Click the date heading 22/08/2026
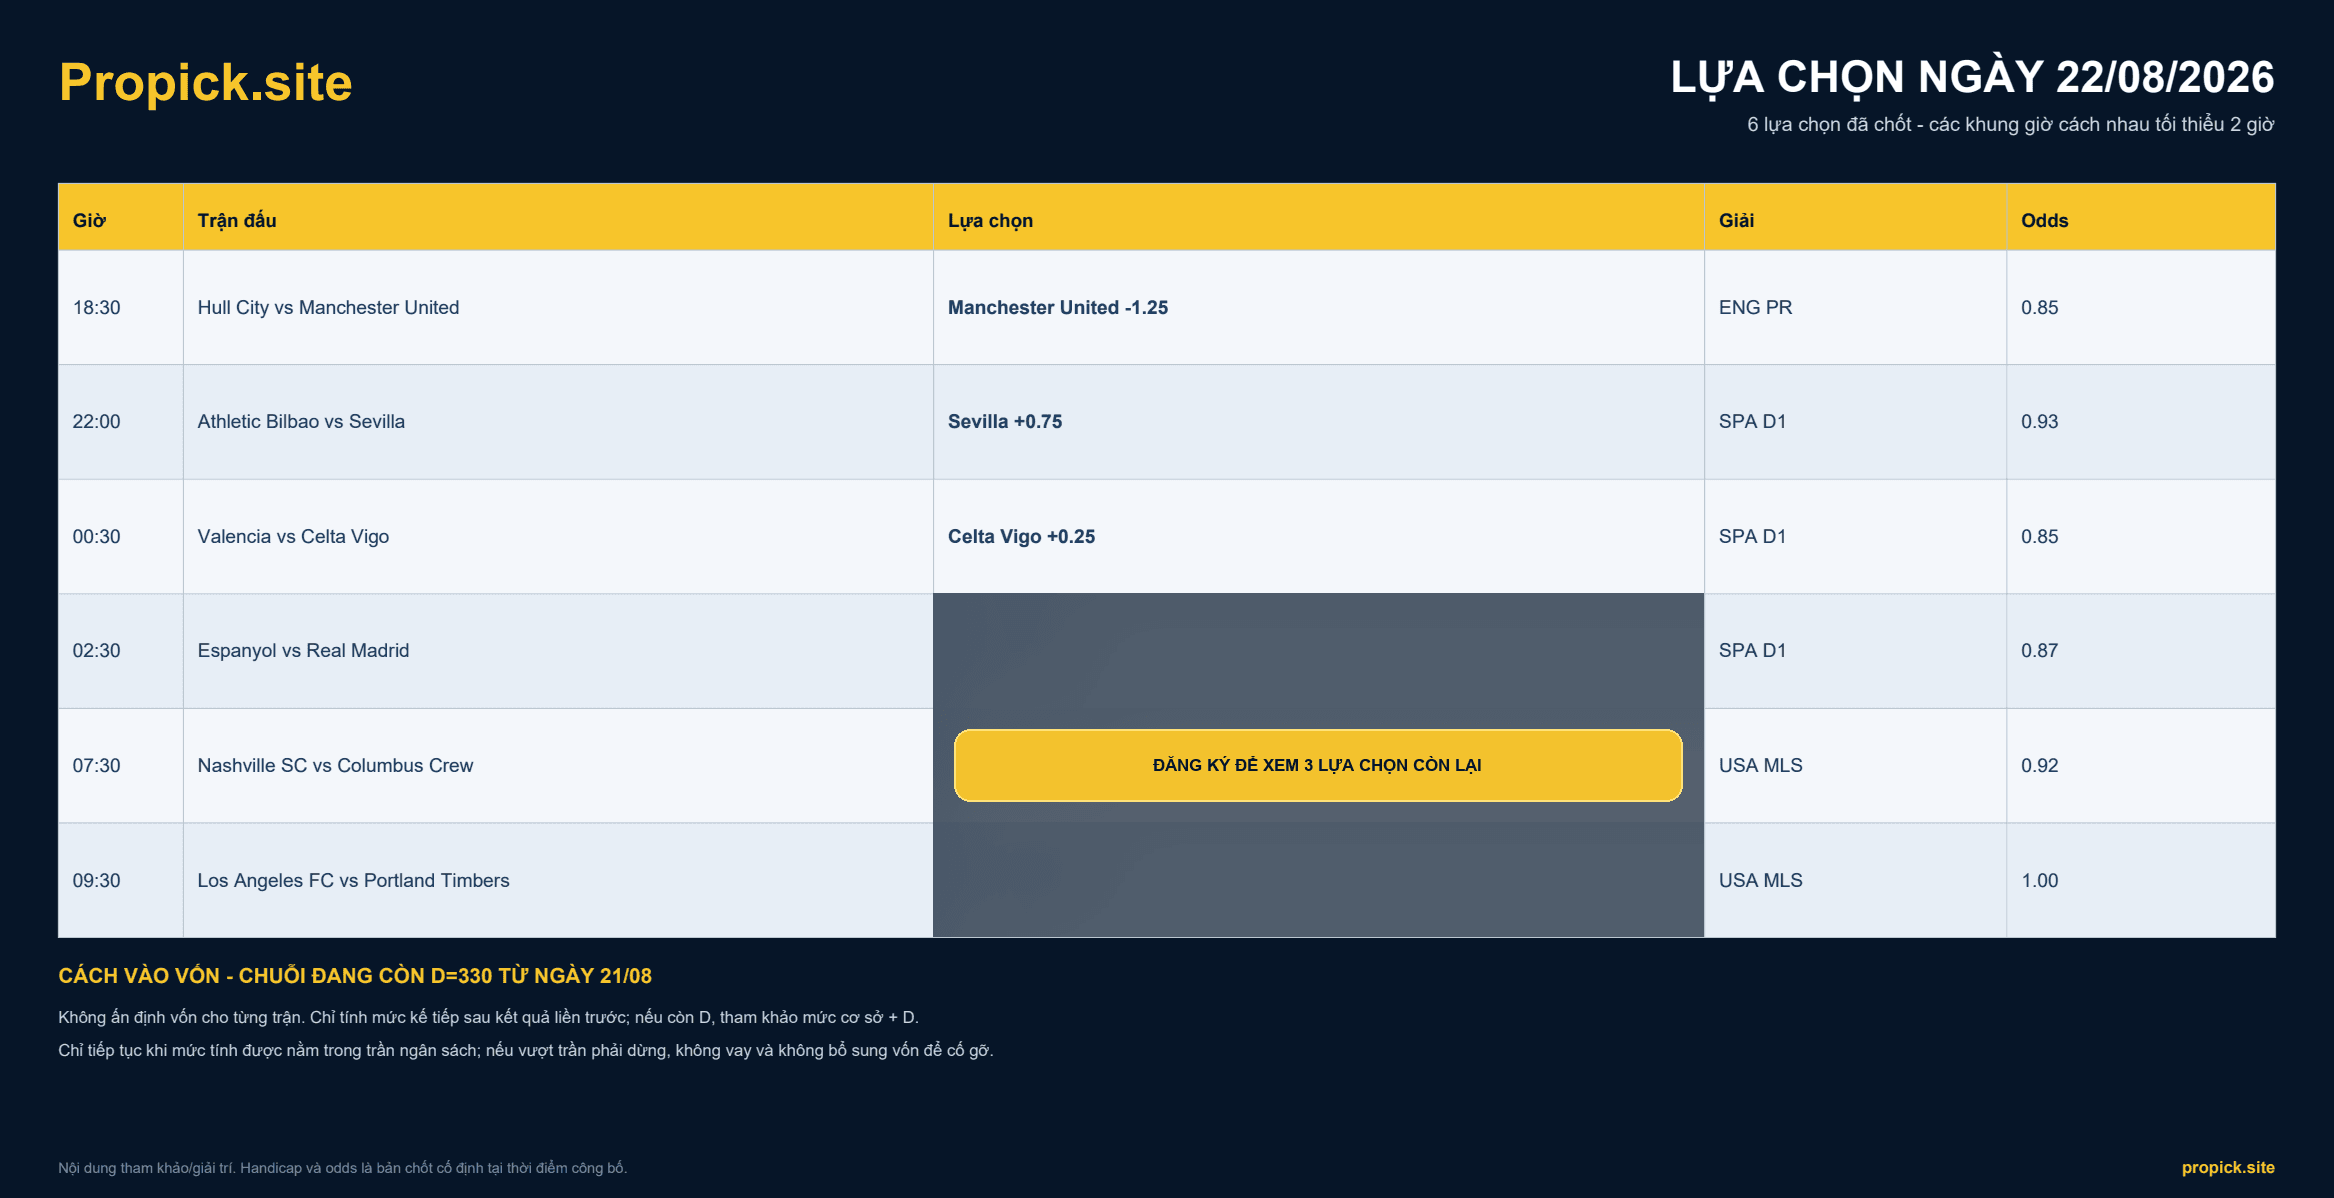Viewport: 2334px width, 1198px height. pyautogui.click(x=2165, y=77)
